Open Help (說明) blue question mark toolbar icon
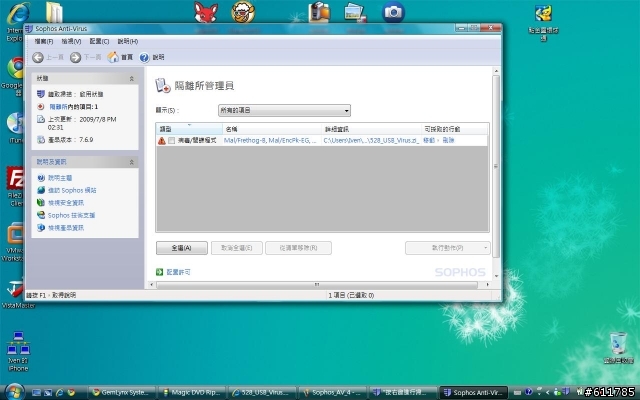The image size is (640, 400). 144,58
